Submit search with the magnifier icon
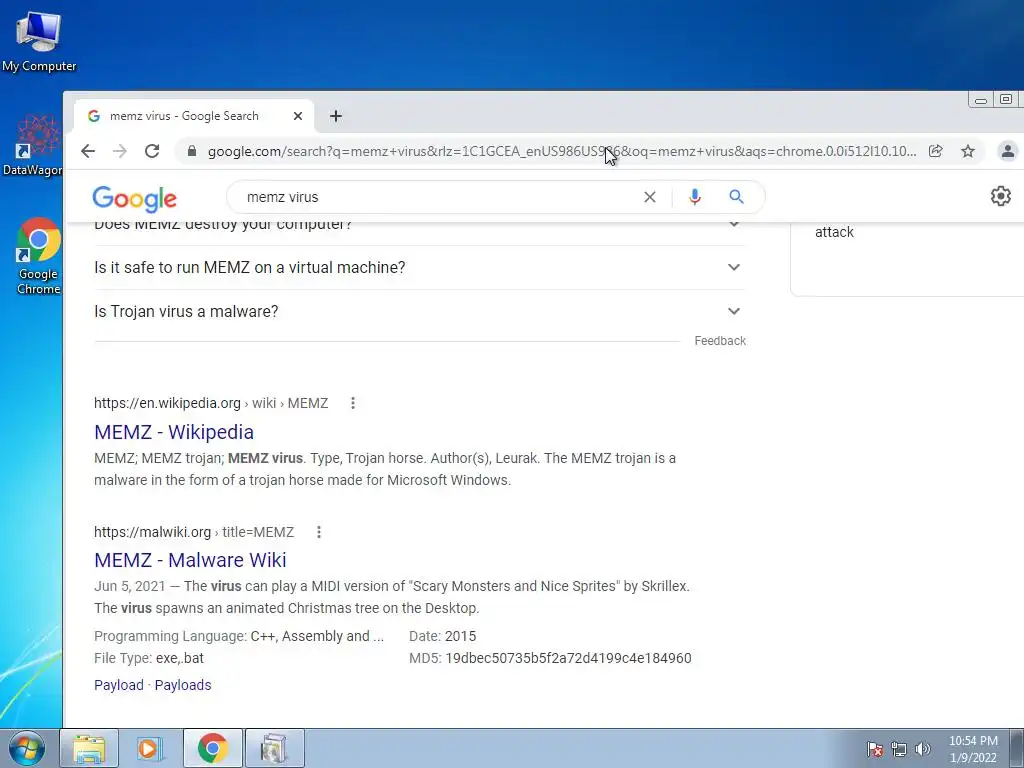The image size is (1024, 768). click(737, 197)
